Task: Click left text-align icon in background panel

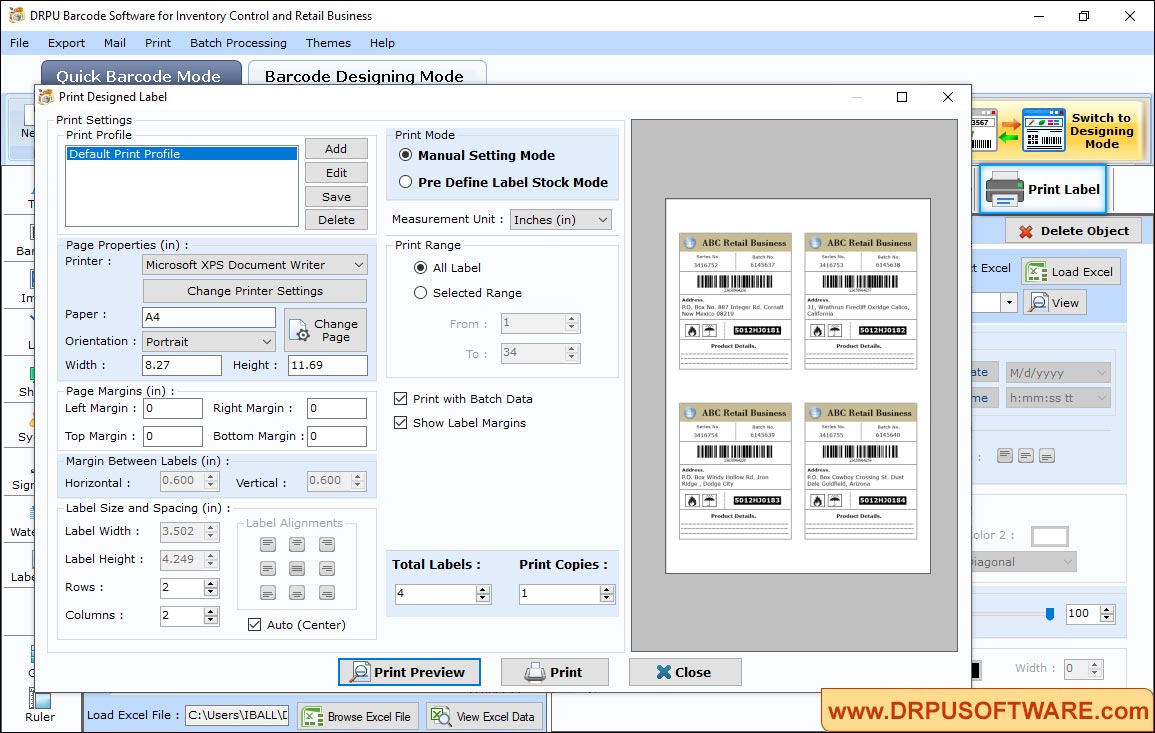Action: click(1005, 456)
